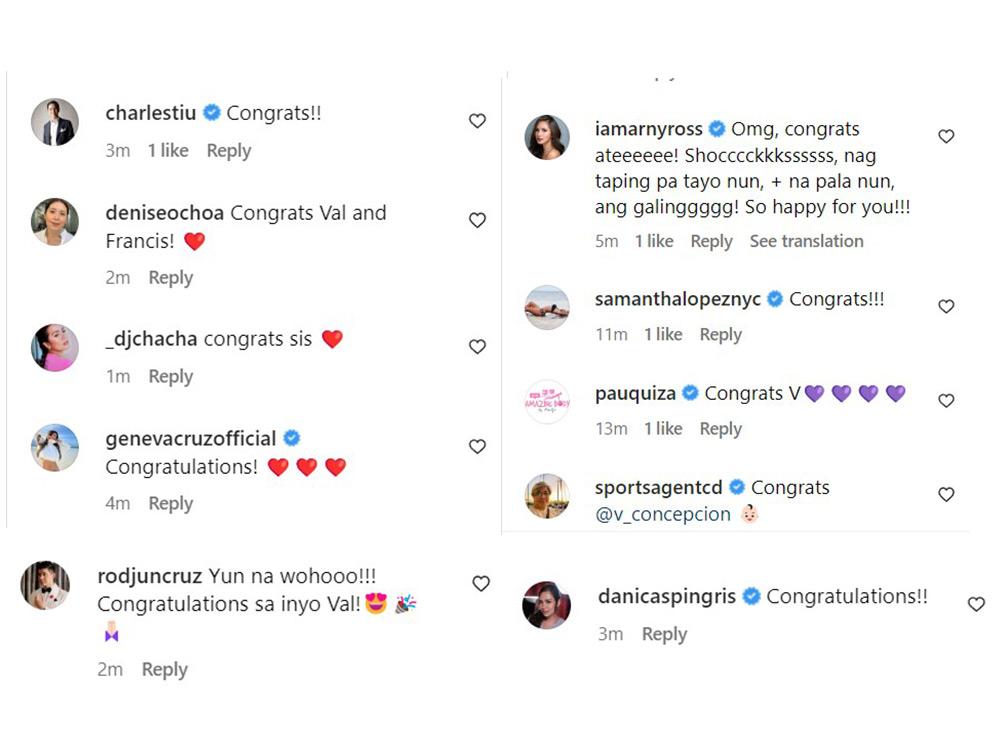Open genevacruzofficial's profile username

pyautogui.click(x=190, y=438)
